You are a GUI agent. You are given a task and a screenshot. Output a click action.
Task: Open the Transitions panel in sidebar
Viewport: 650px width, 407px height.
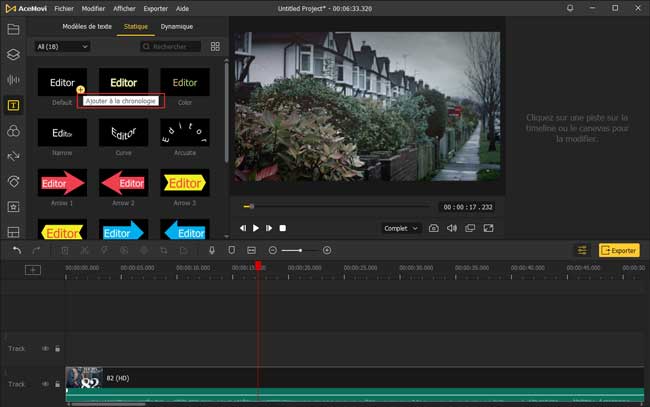click(13, 156)
